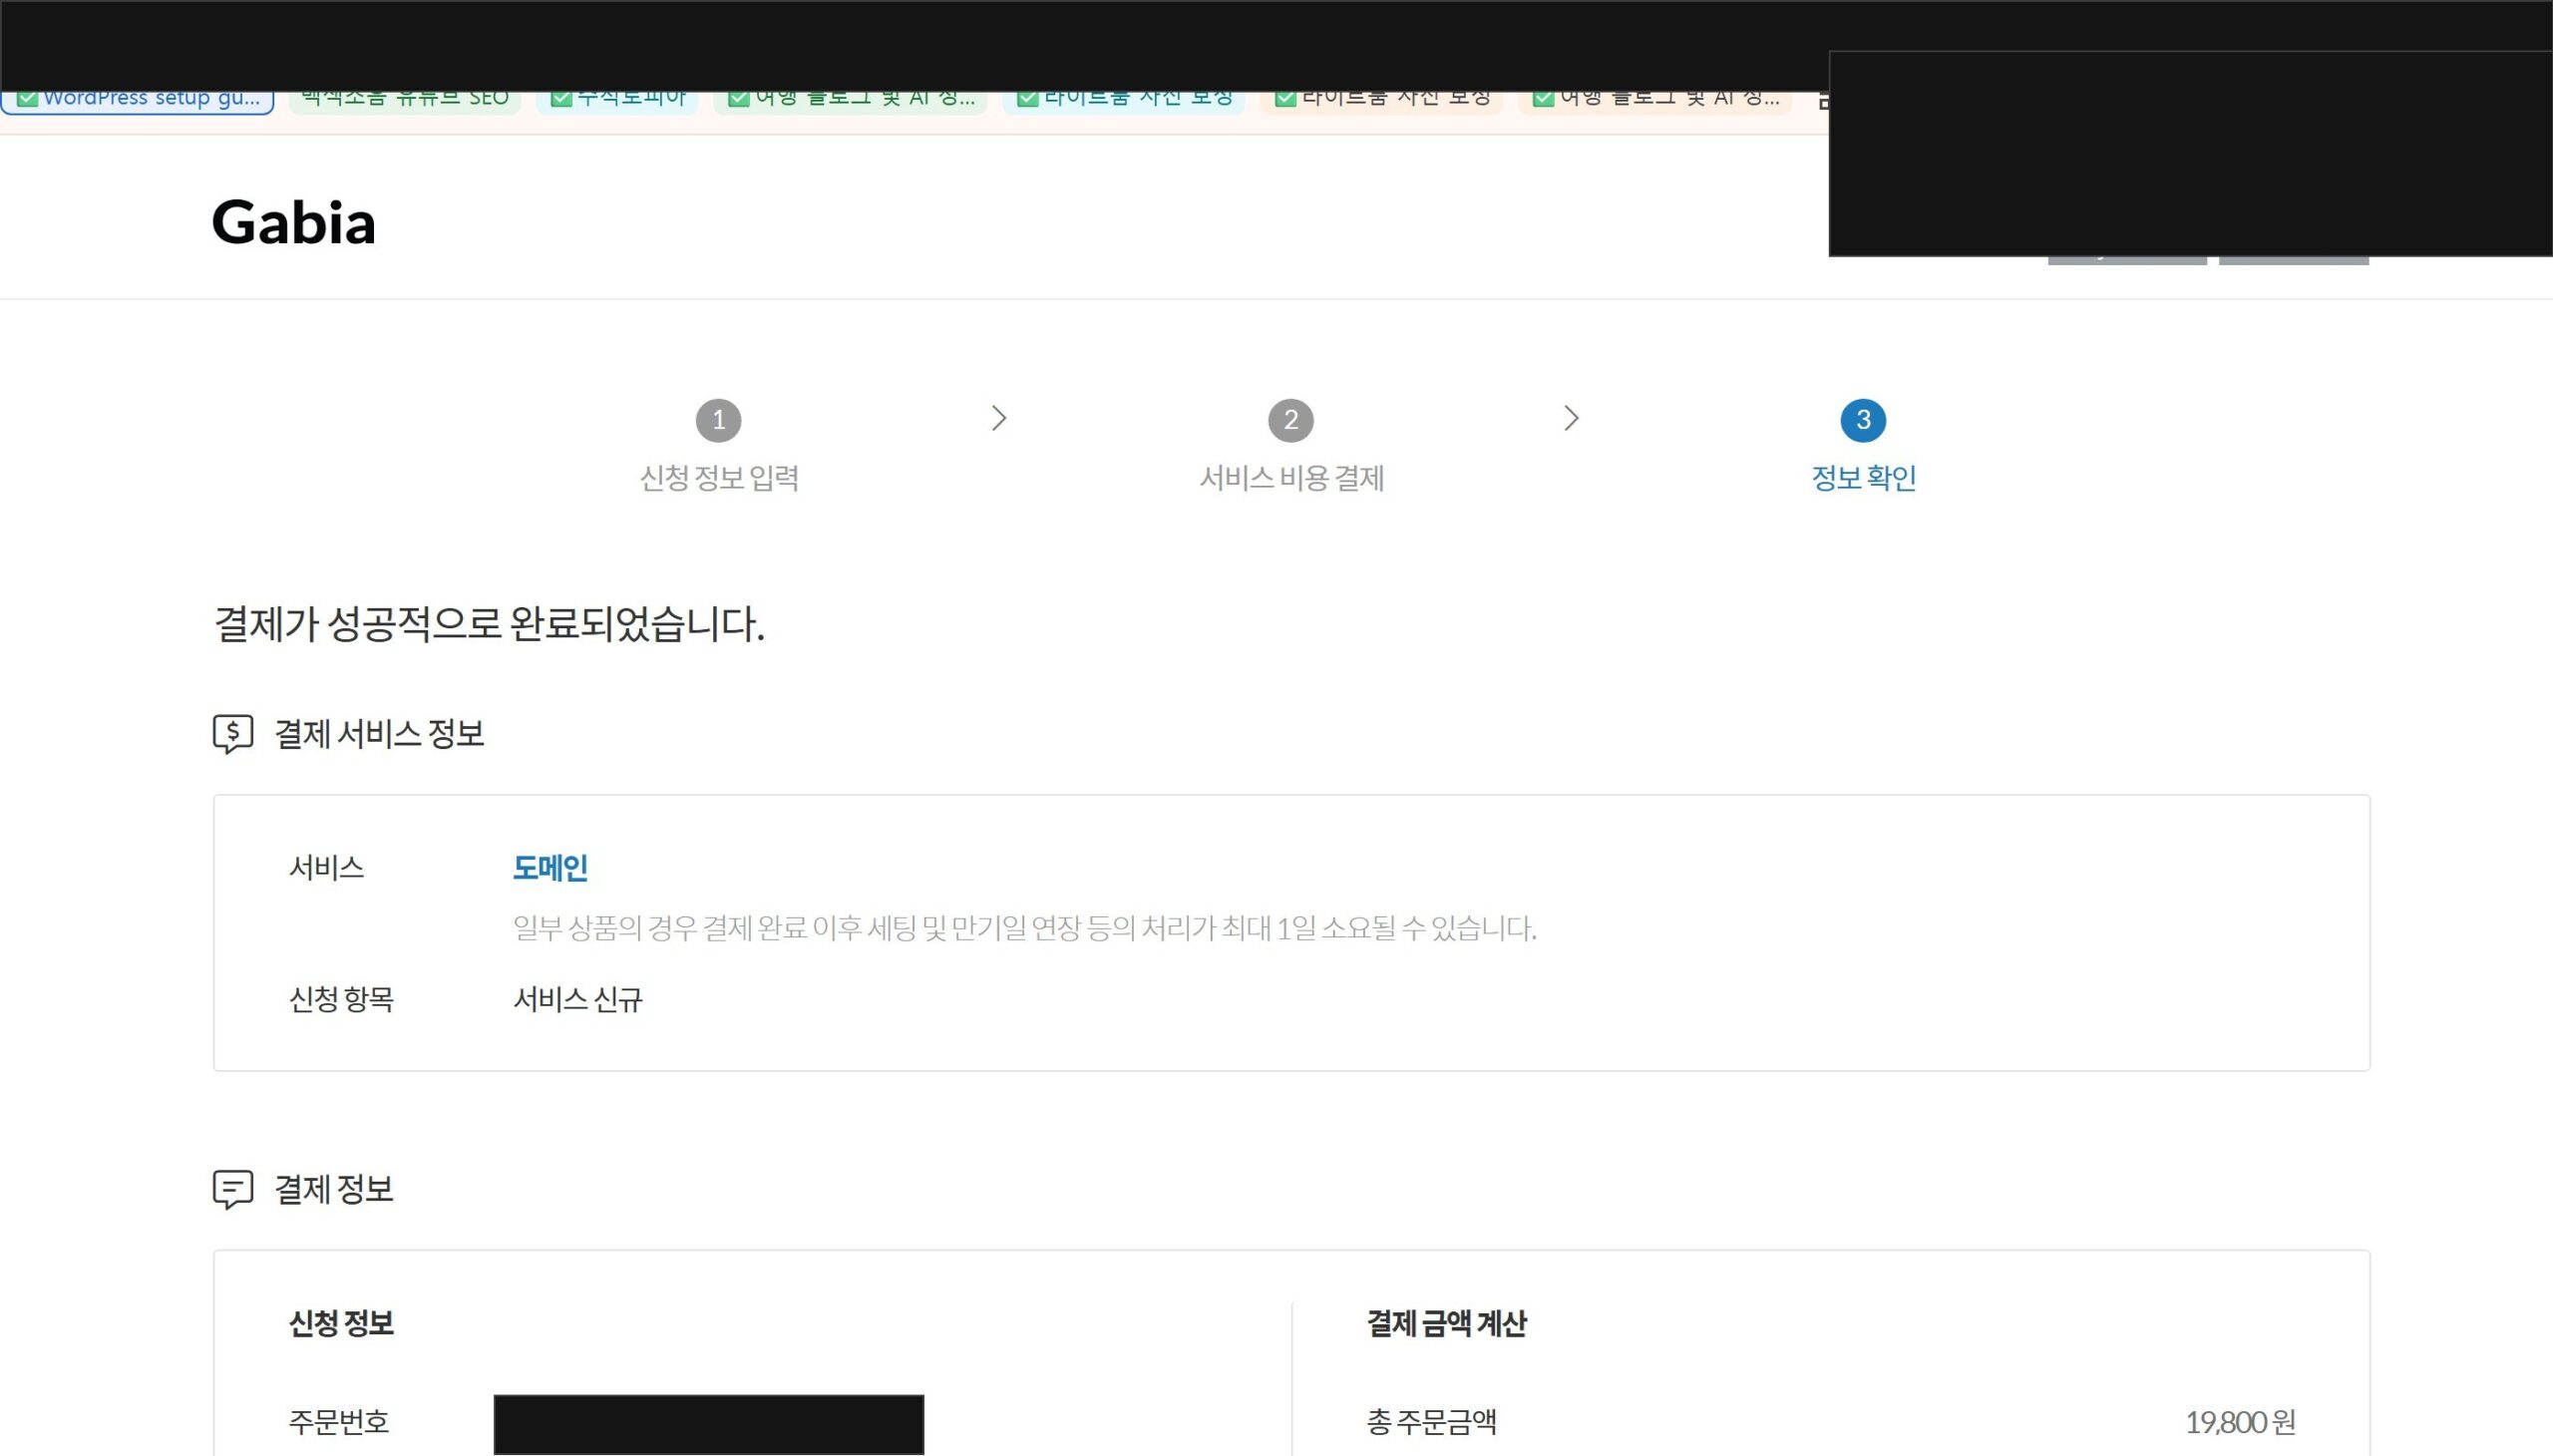Select the 신청 정보 입력 step label

click(x=719, y=478)
